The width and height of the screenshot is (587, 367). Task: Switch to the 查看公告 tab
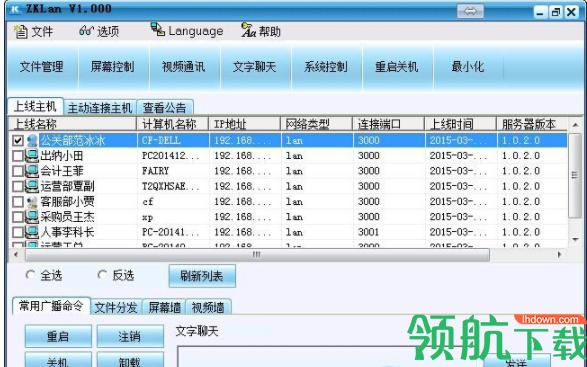pos(165,108)
